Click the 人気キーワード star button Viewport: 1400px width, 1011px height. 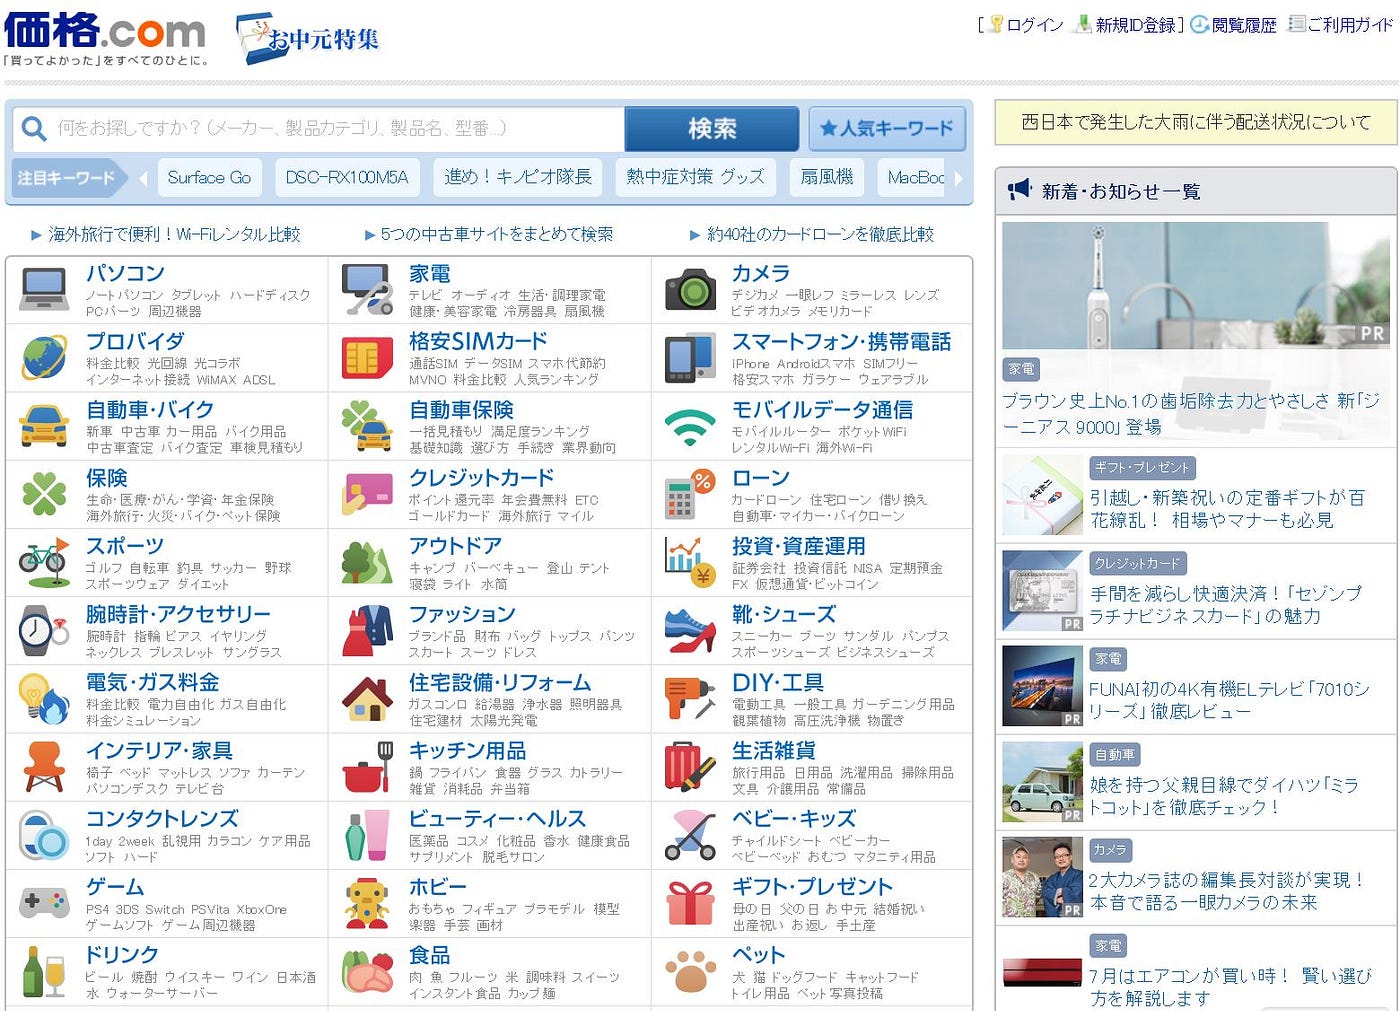click(x=887, y=129)
